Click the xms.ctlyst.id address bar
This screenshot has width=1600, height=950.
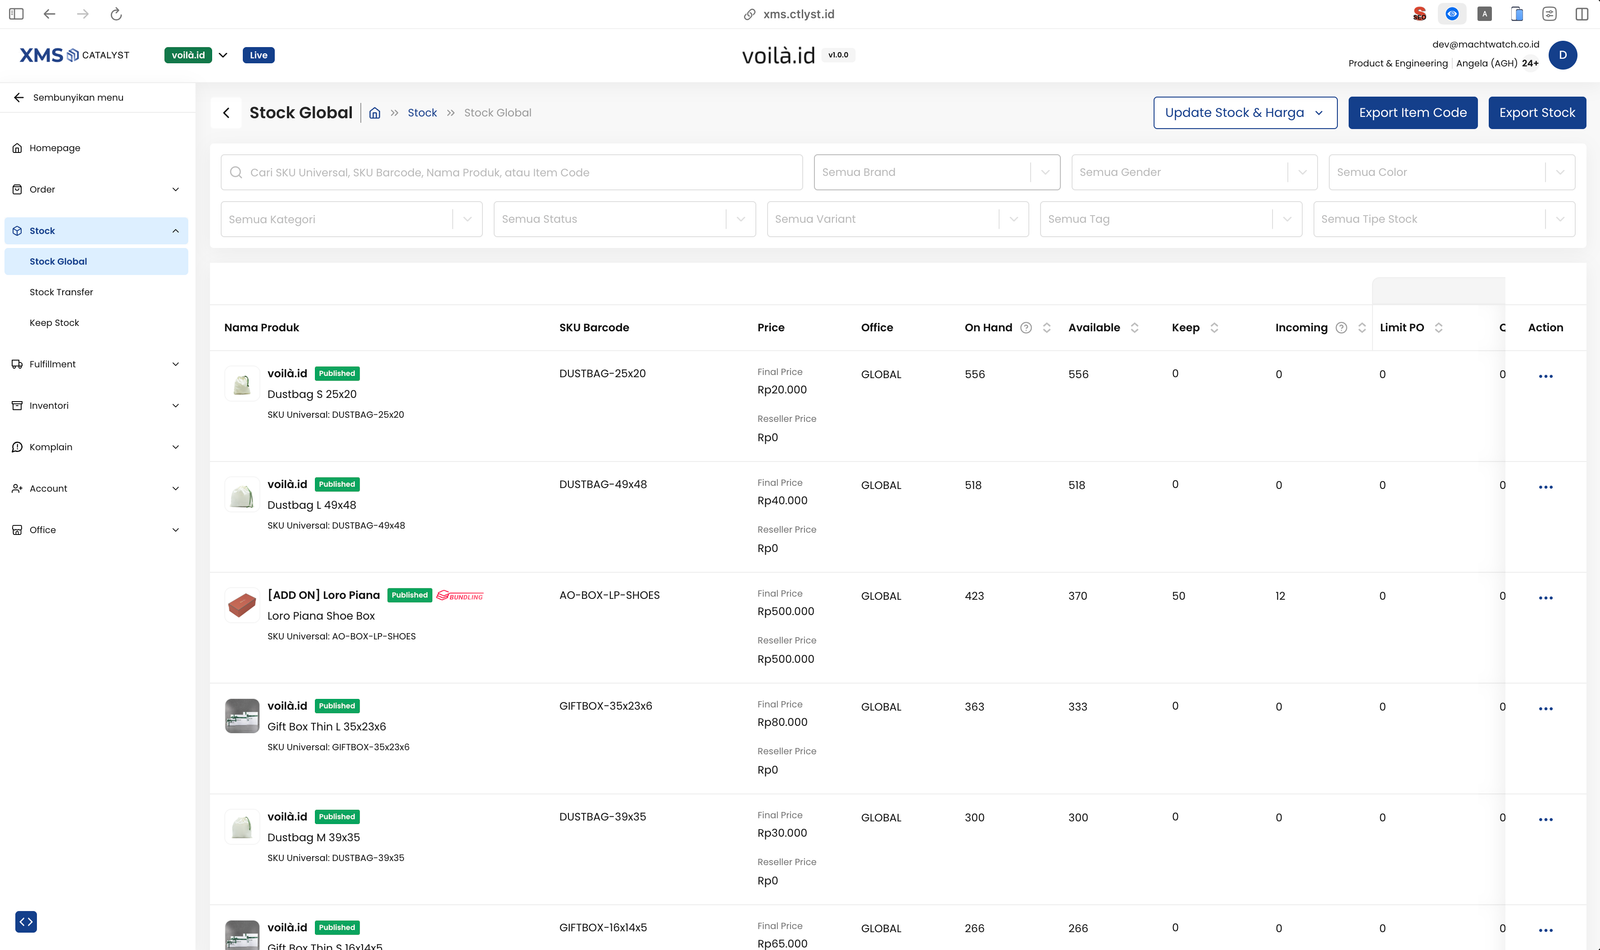point(790,14)
